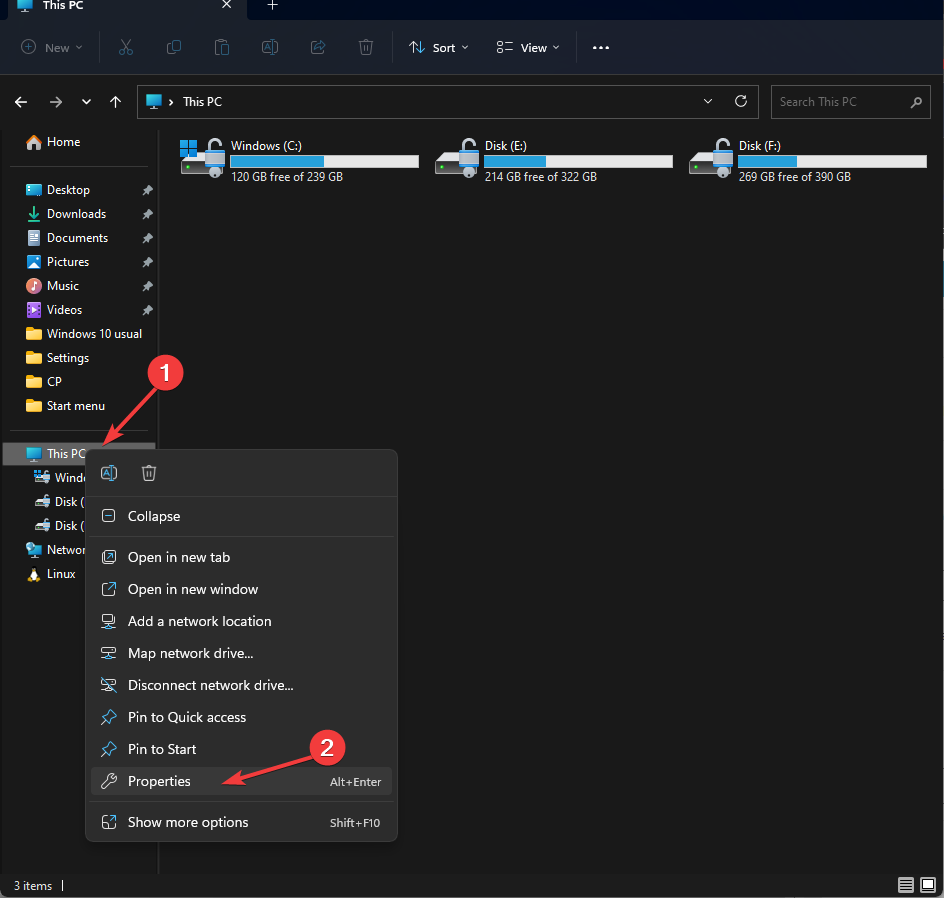Open the View dropdown
The height and width of the screenshot is (898, 944).
tap(528, 48)
